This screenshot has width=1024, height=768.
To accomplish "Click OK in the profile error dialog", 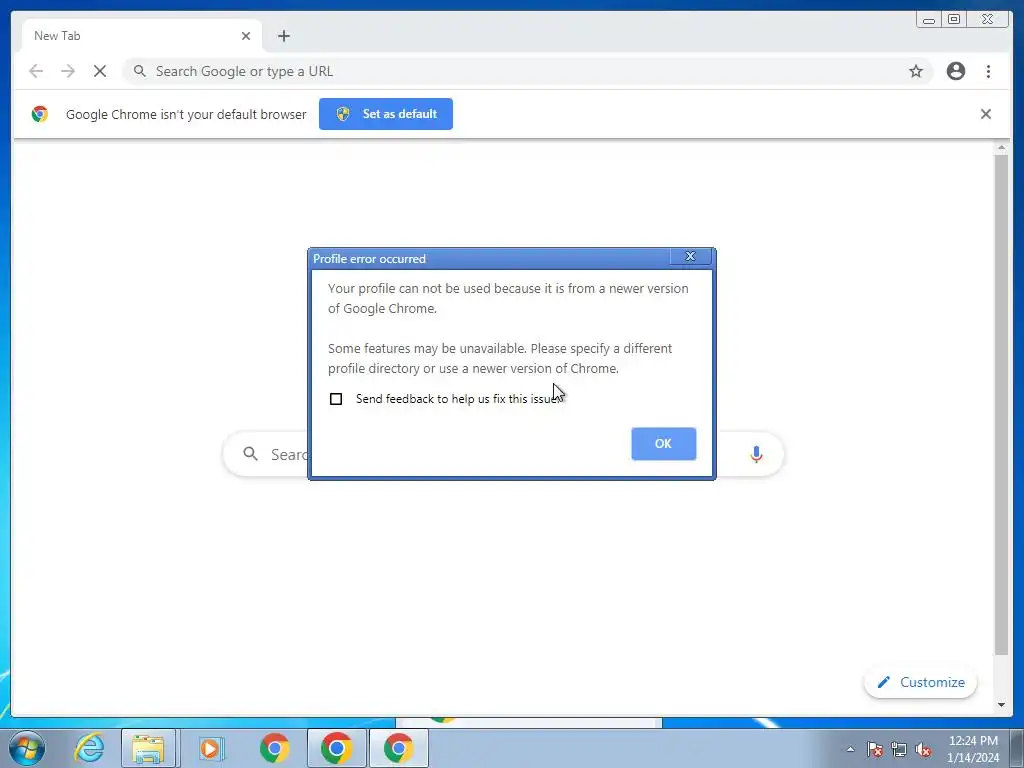I will [664, 443].
